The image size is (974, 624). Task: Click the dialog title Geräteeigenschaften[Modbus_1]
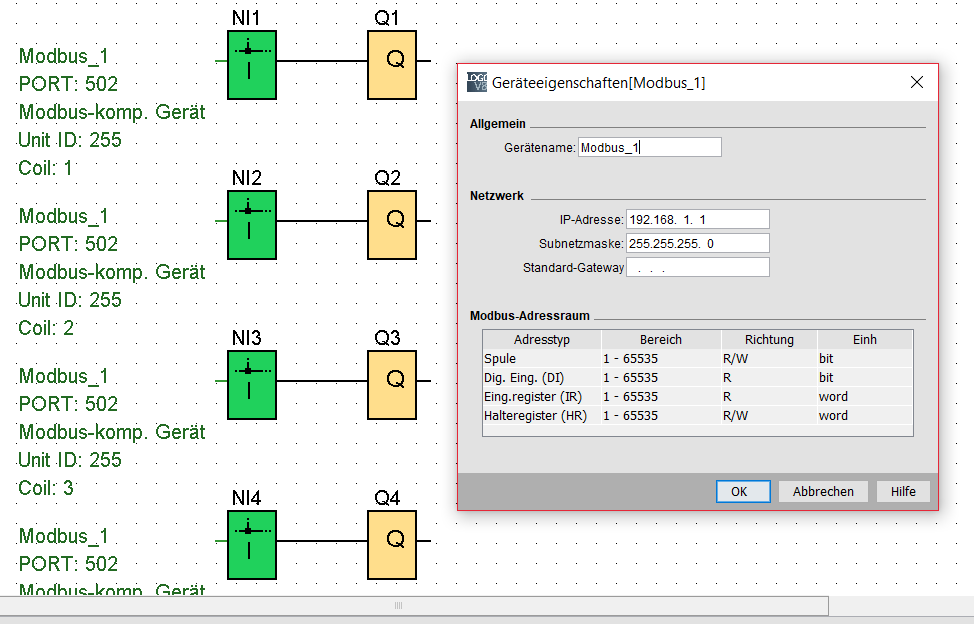598,83
